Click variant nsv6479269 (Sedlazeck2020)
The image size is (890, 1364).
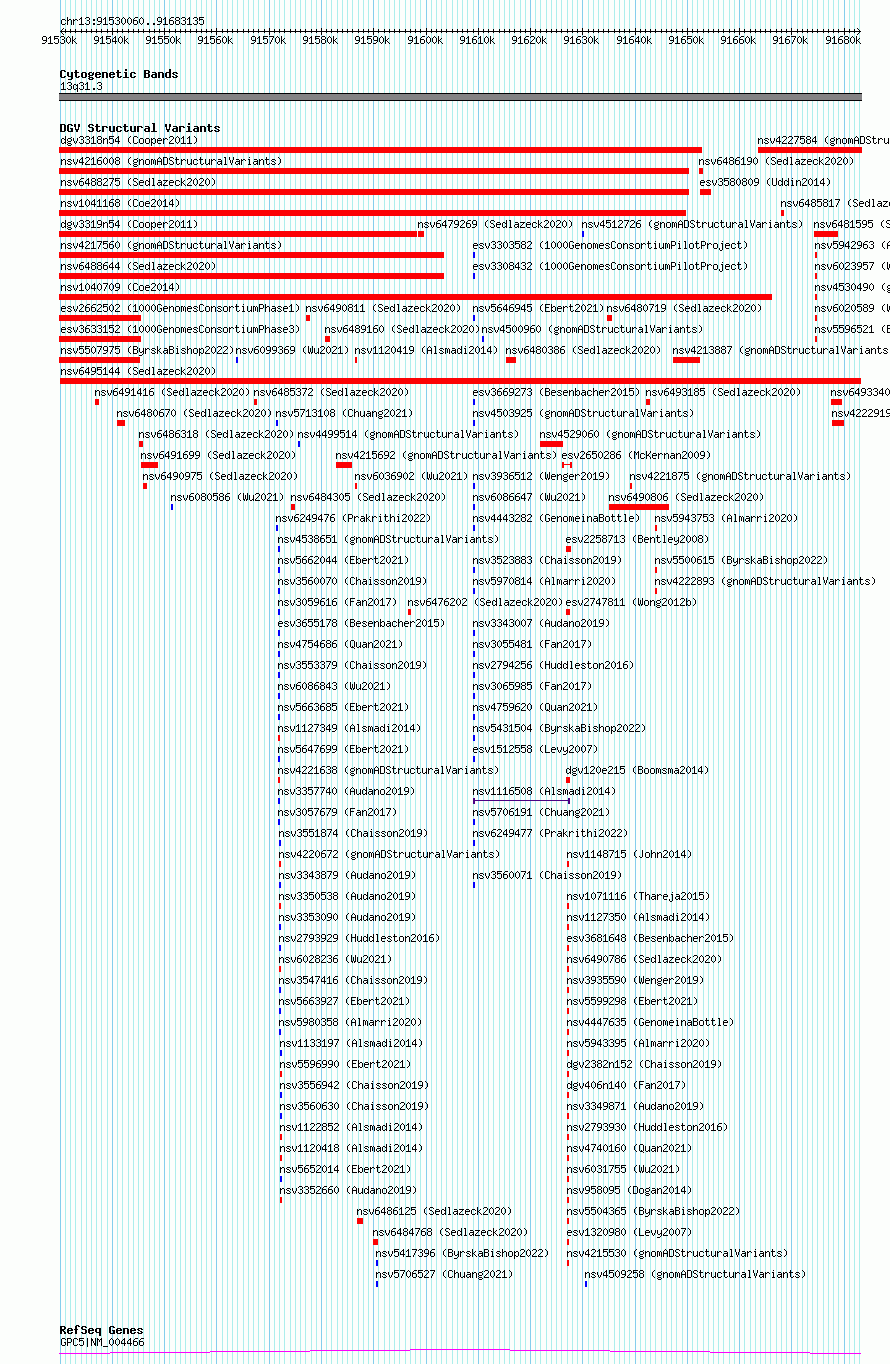[x=496, y=224]
